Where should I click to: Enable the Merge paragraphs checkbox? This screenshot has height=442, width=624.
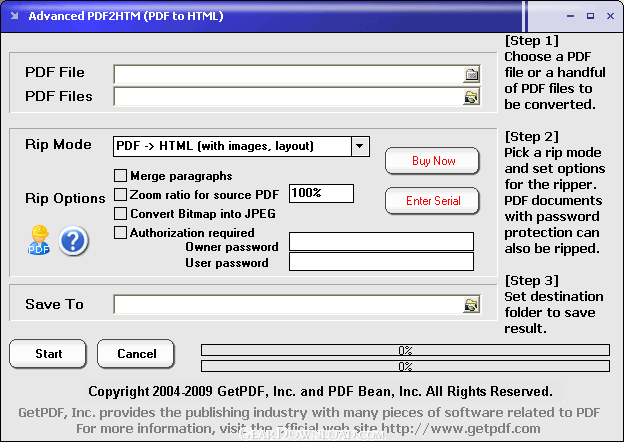pos(121,176)
